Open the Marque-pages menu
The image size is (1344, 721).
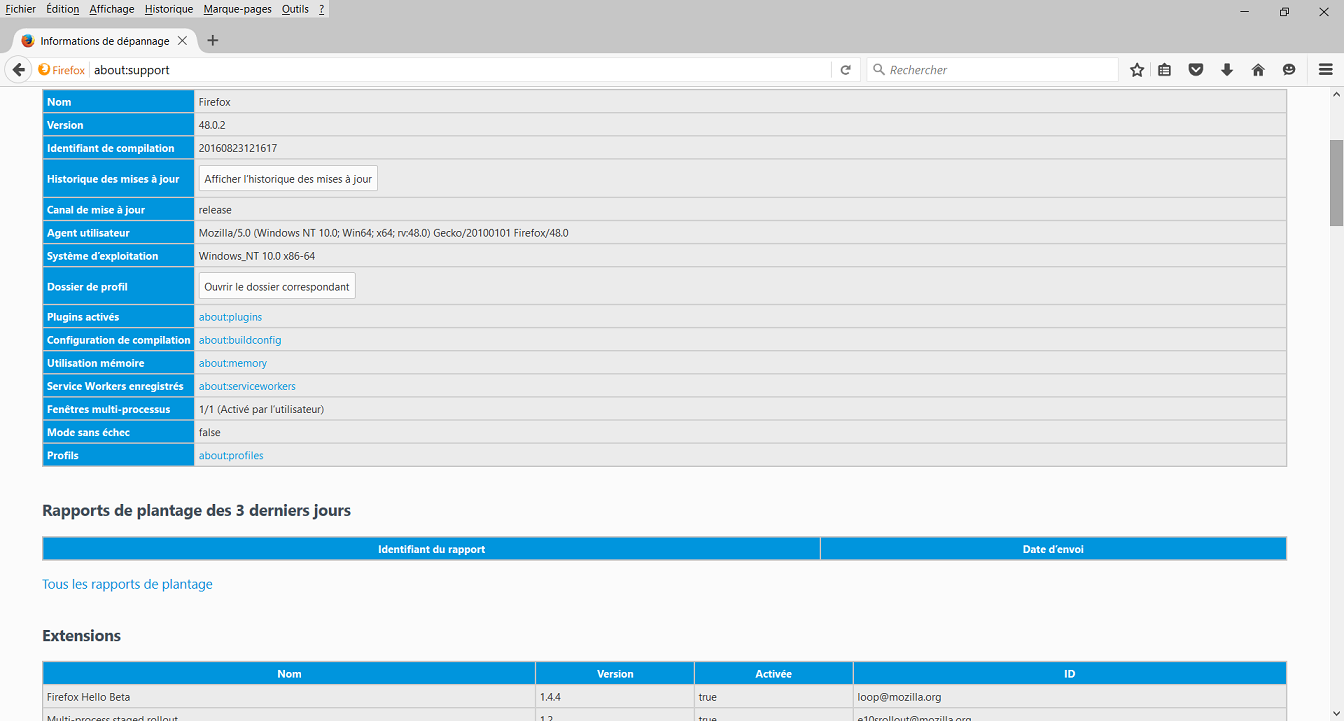tap(238, 9)
